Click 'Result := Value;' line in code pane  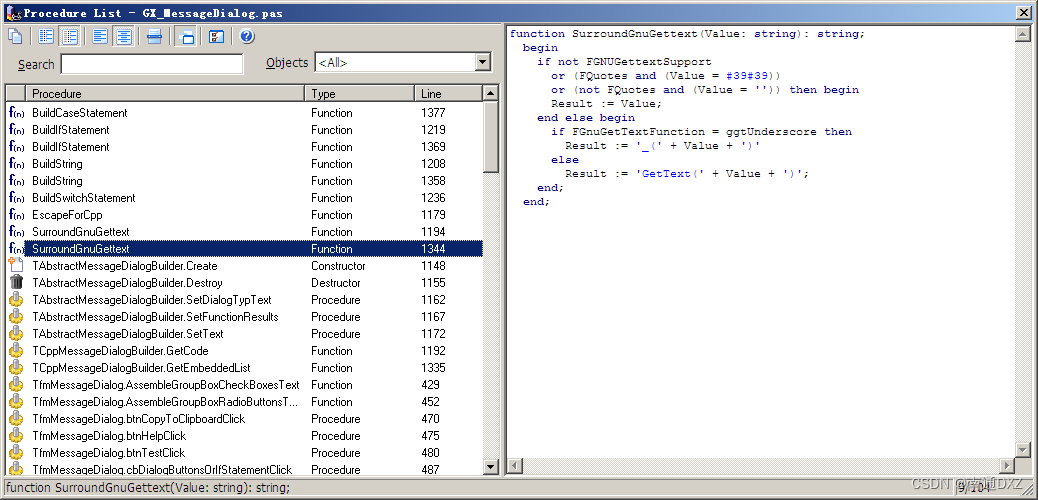coord(606,103)
